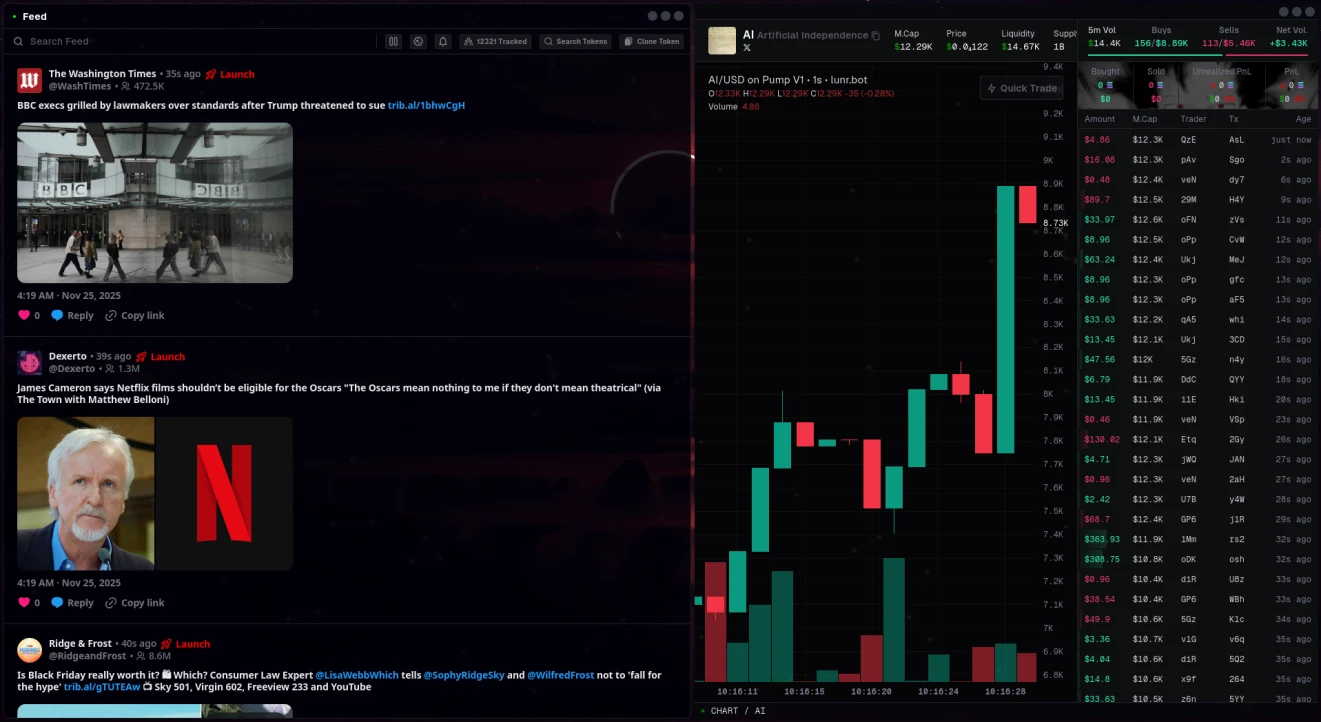The height and width of the screenshot is (722, 1321).
Task: Click the red Launch link on Washington Times post
Action: click(230, 74)
